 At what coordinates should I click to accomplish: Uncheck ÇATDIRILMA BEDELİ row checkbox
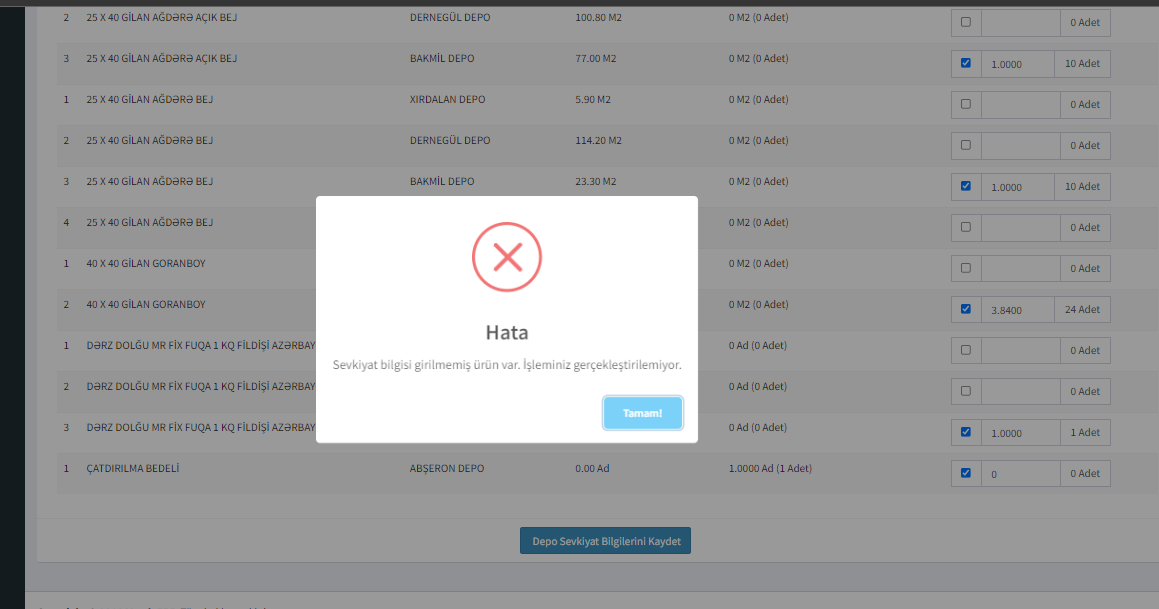point(965,473)
